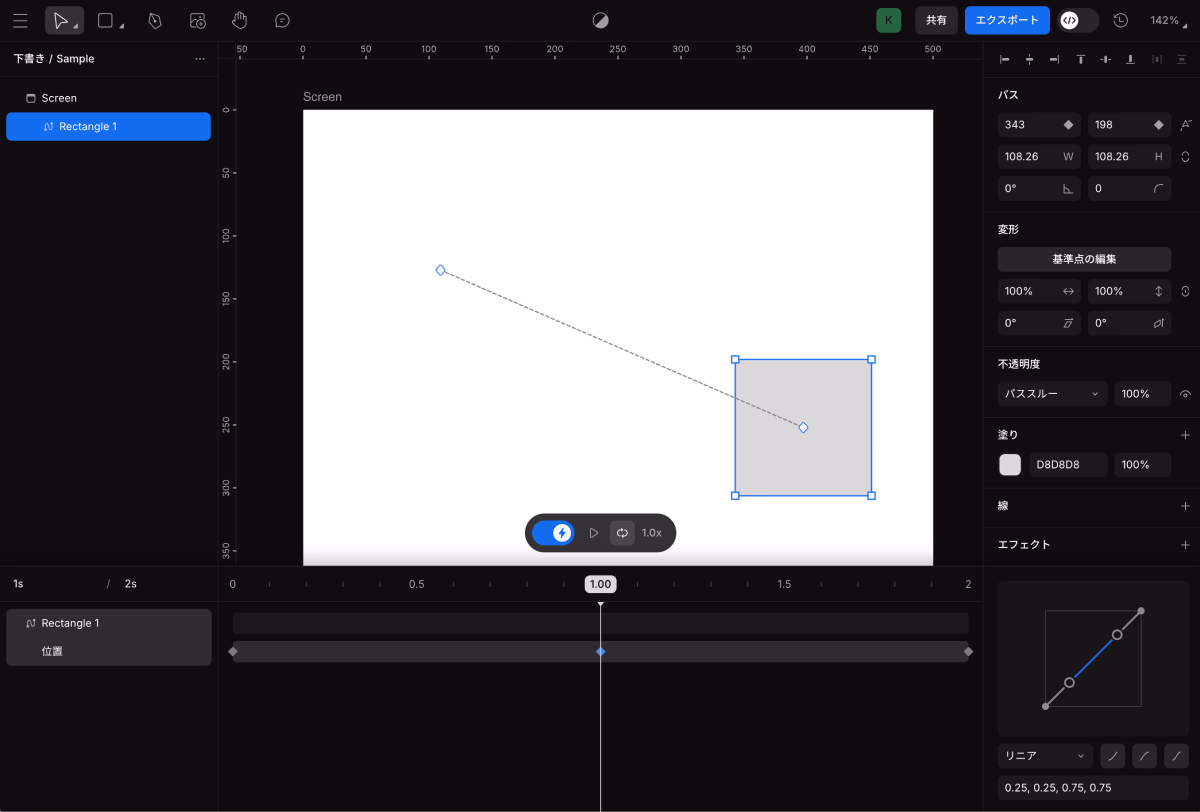Click the image insert tool

pos(198,20)
